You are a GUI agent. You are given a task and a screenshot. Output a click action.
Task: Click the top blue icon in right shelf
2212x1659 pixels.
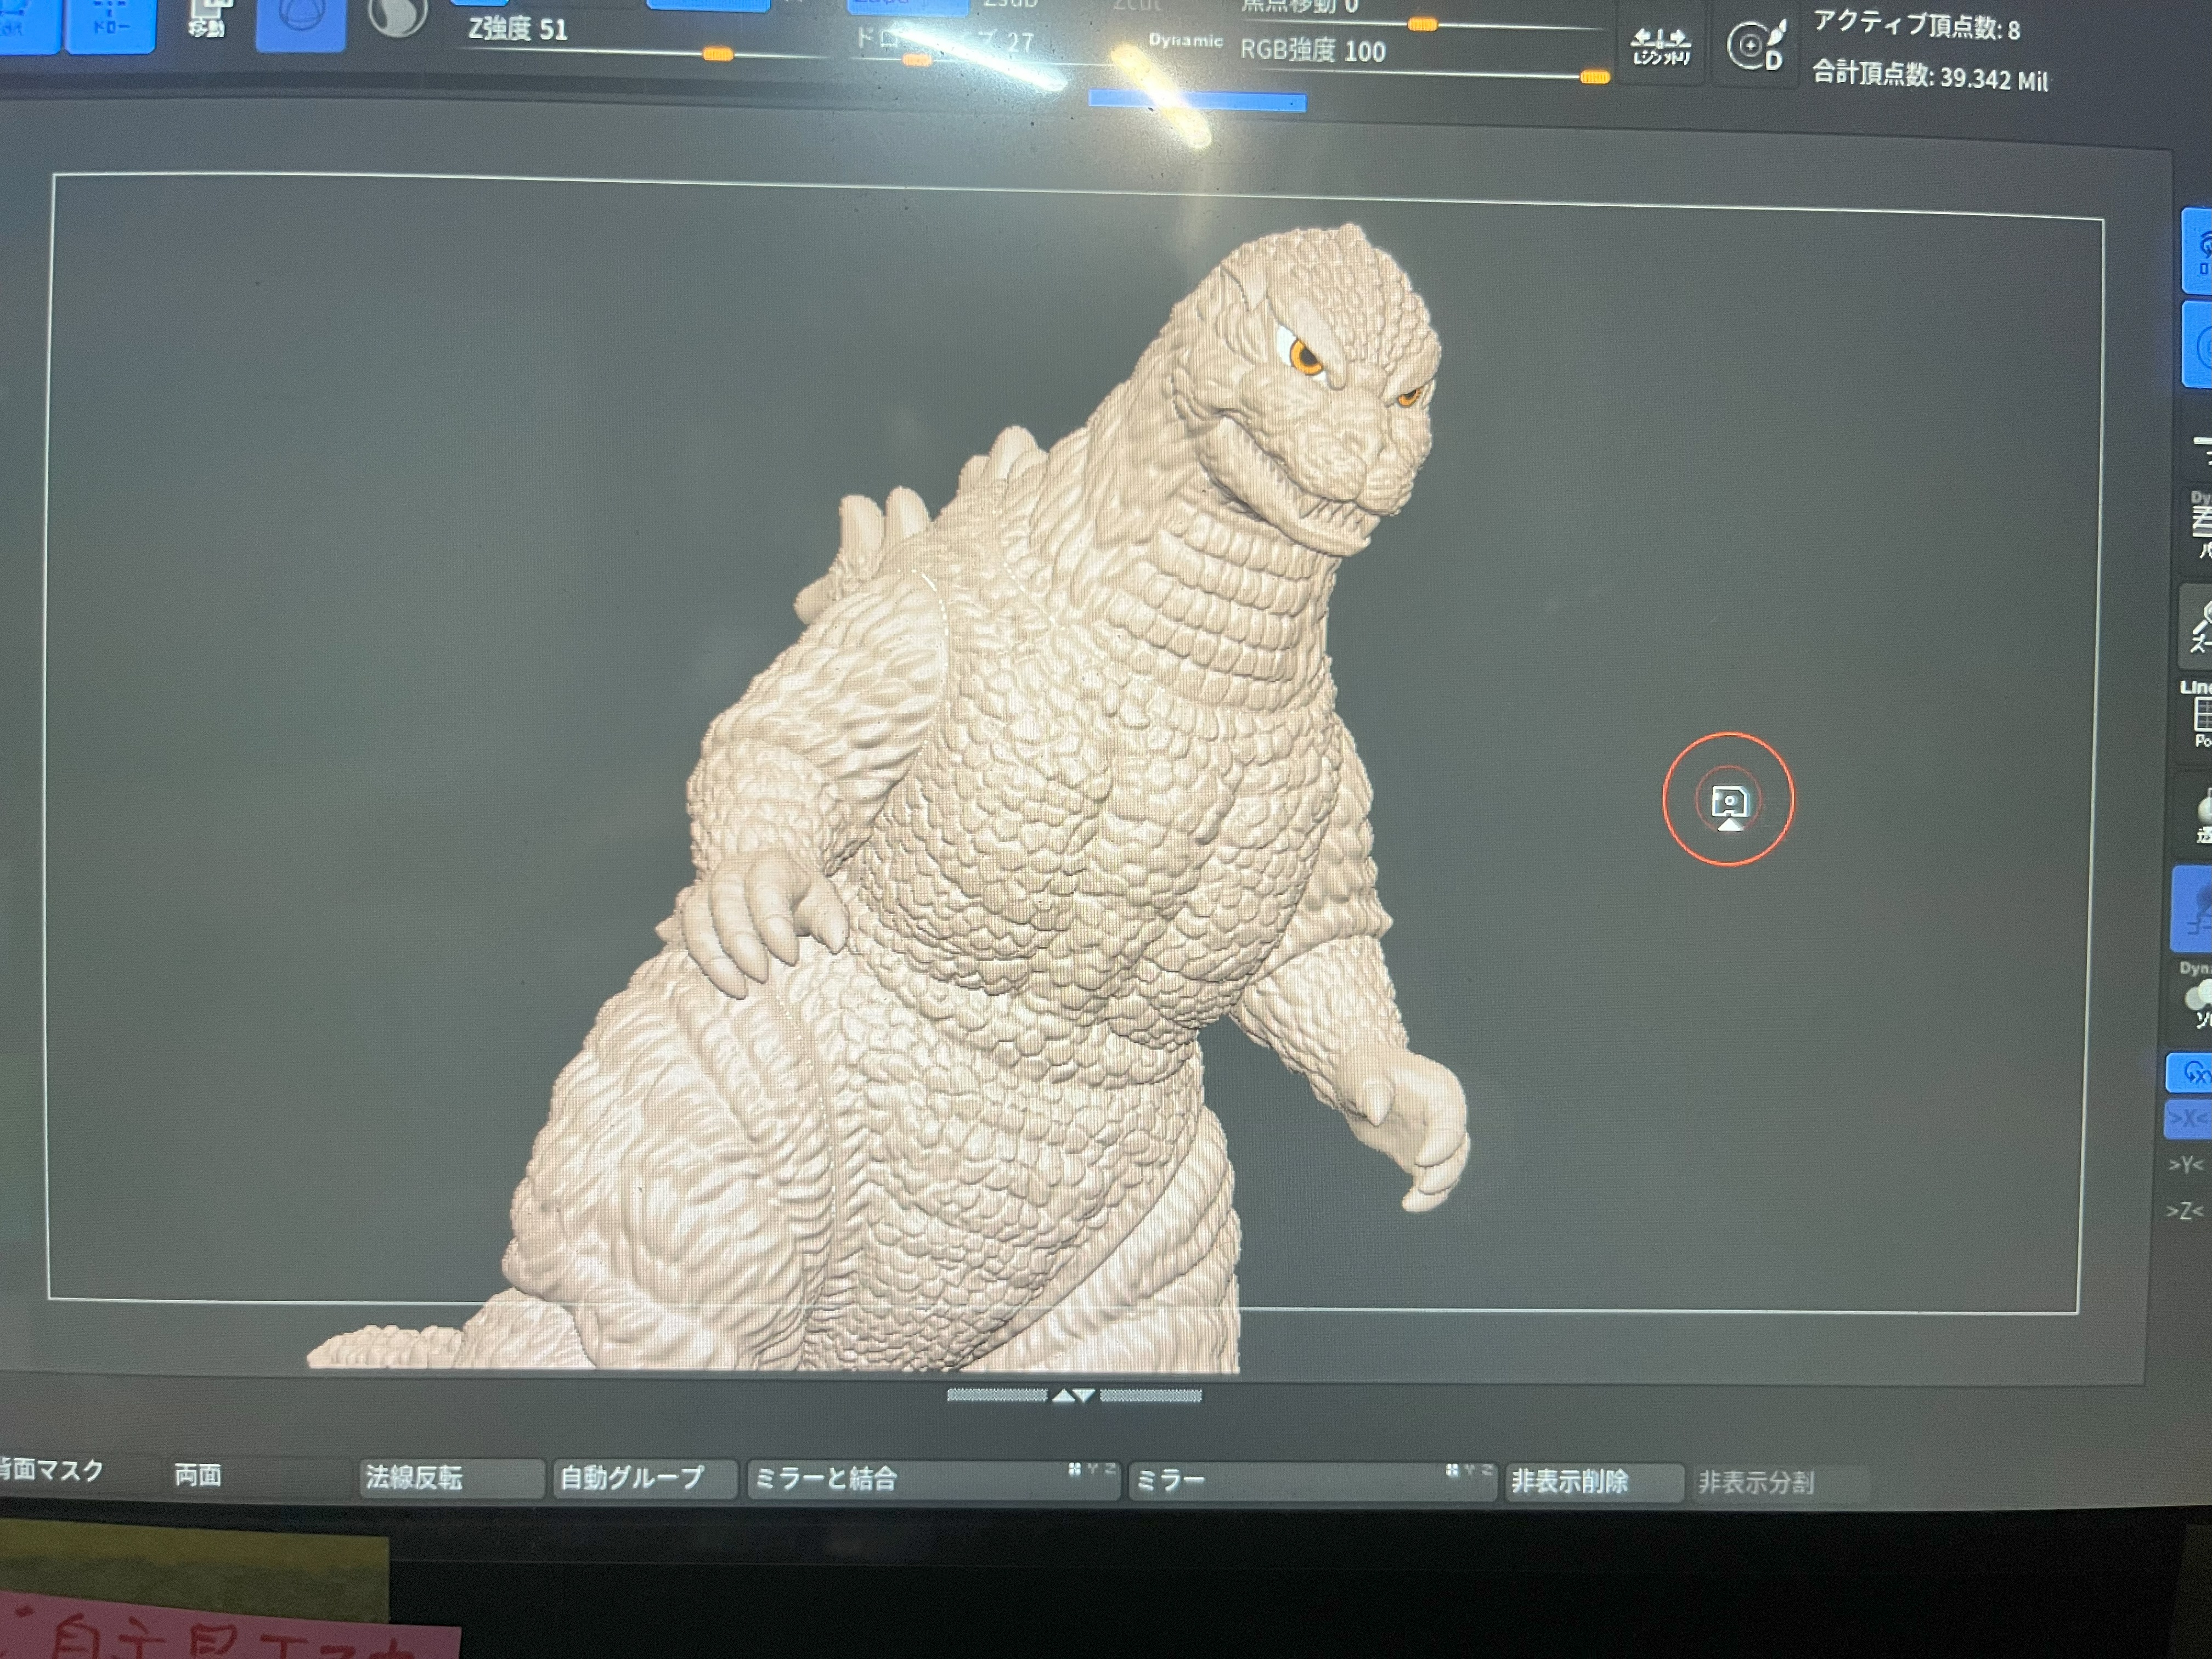2198,250
